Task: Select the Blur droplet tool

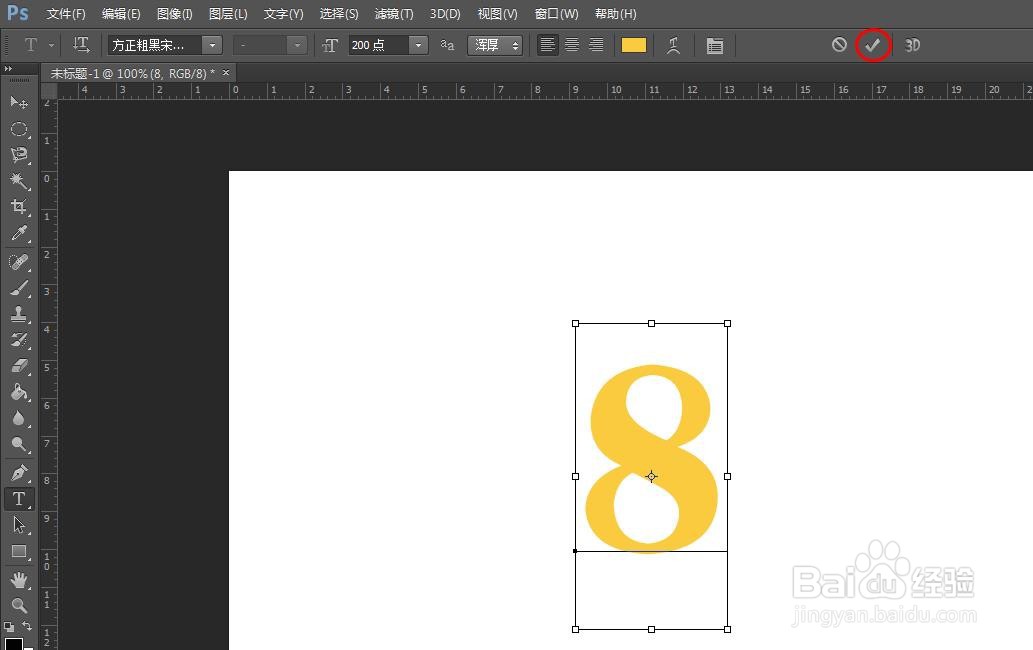Action: coord(18,418)
